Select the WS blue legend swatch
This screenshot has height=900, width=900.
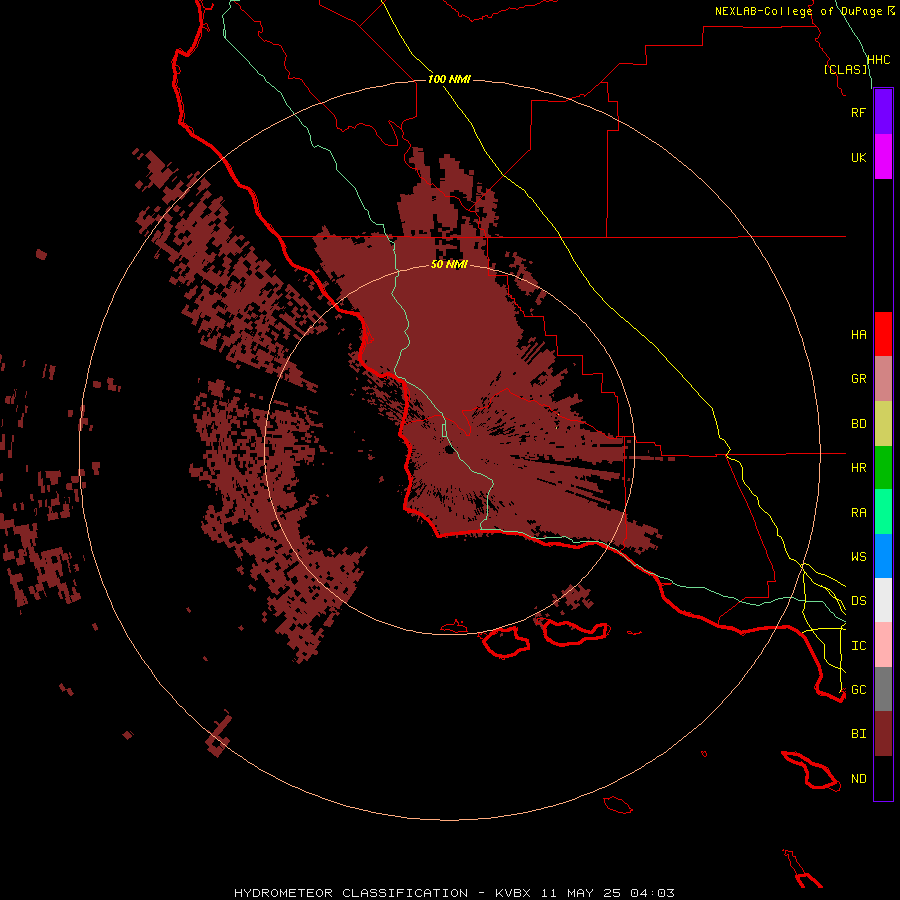(x=883, y=556)
